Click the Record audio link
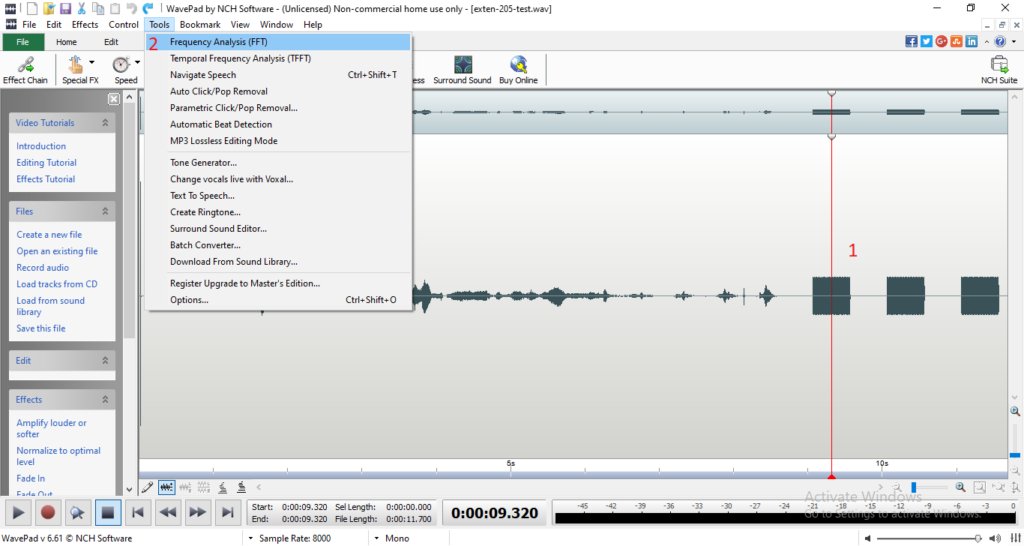 pyautogui.click(x=42, y=268)
